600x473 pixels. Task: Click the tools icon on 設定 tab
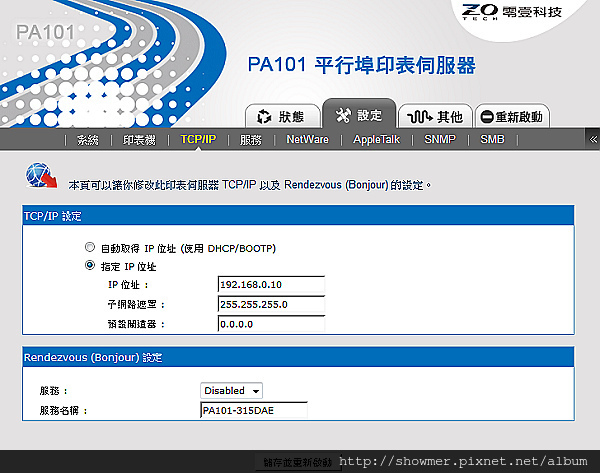[343, 115]
